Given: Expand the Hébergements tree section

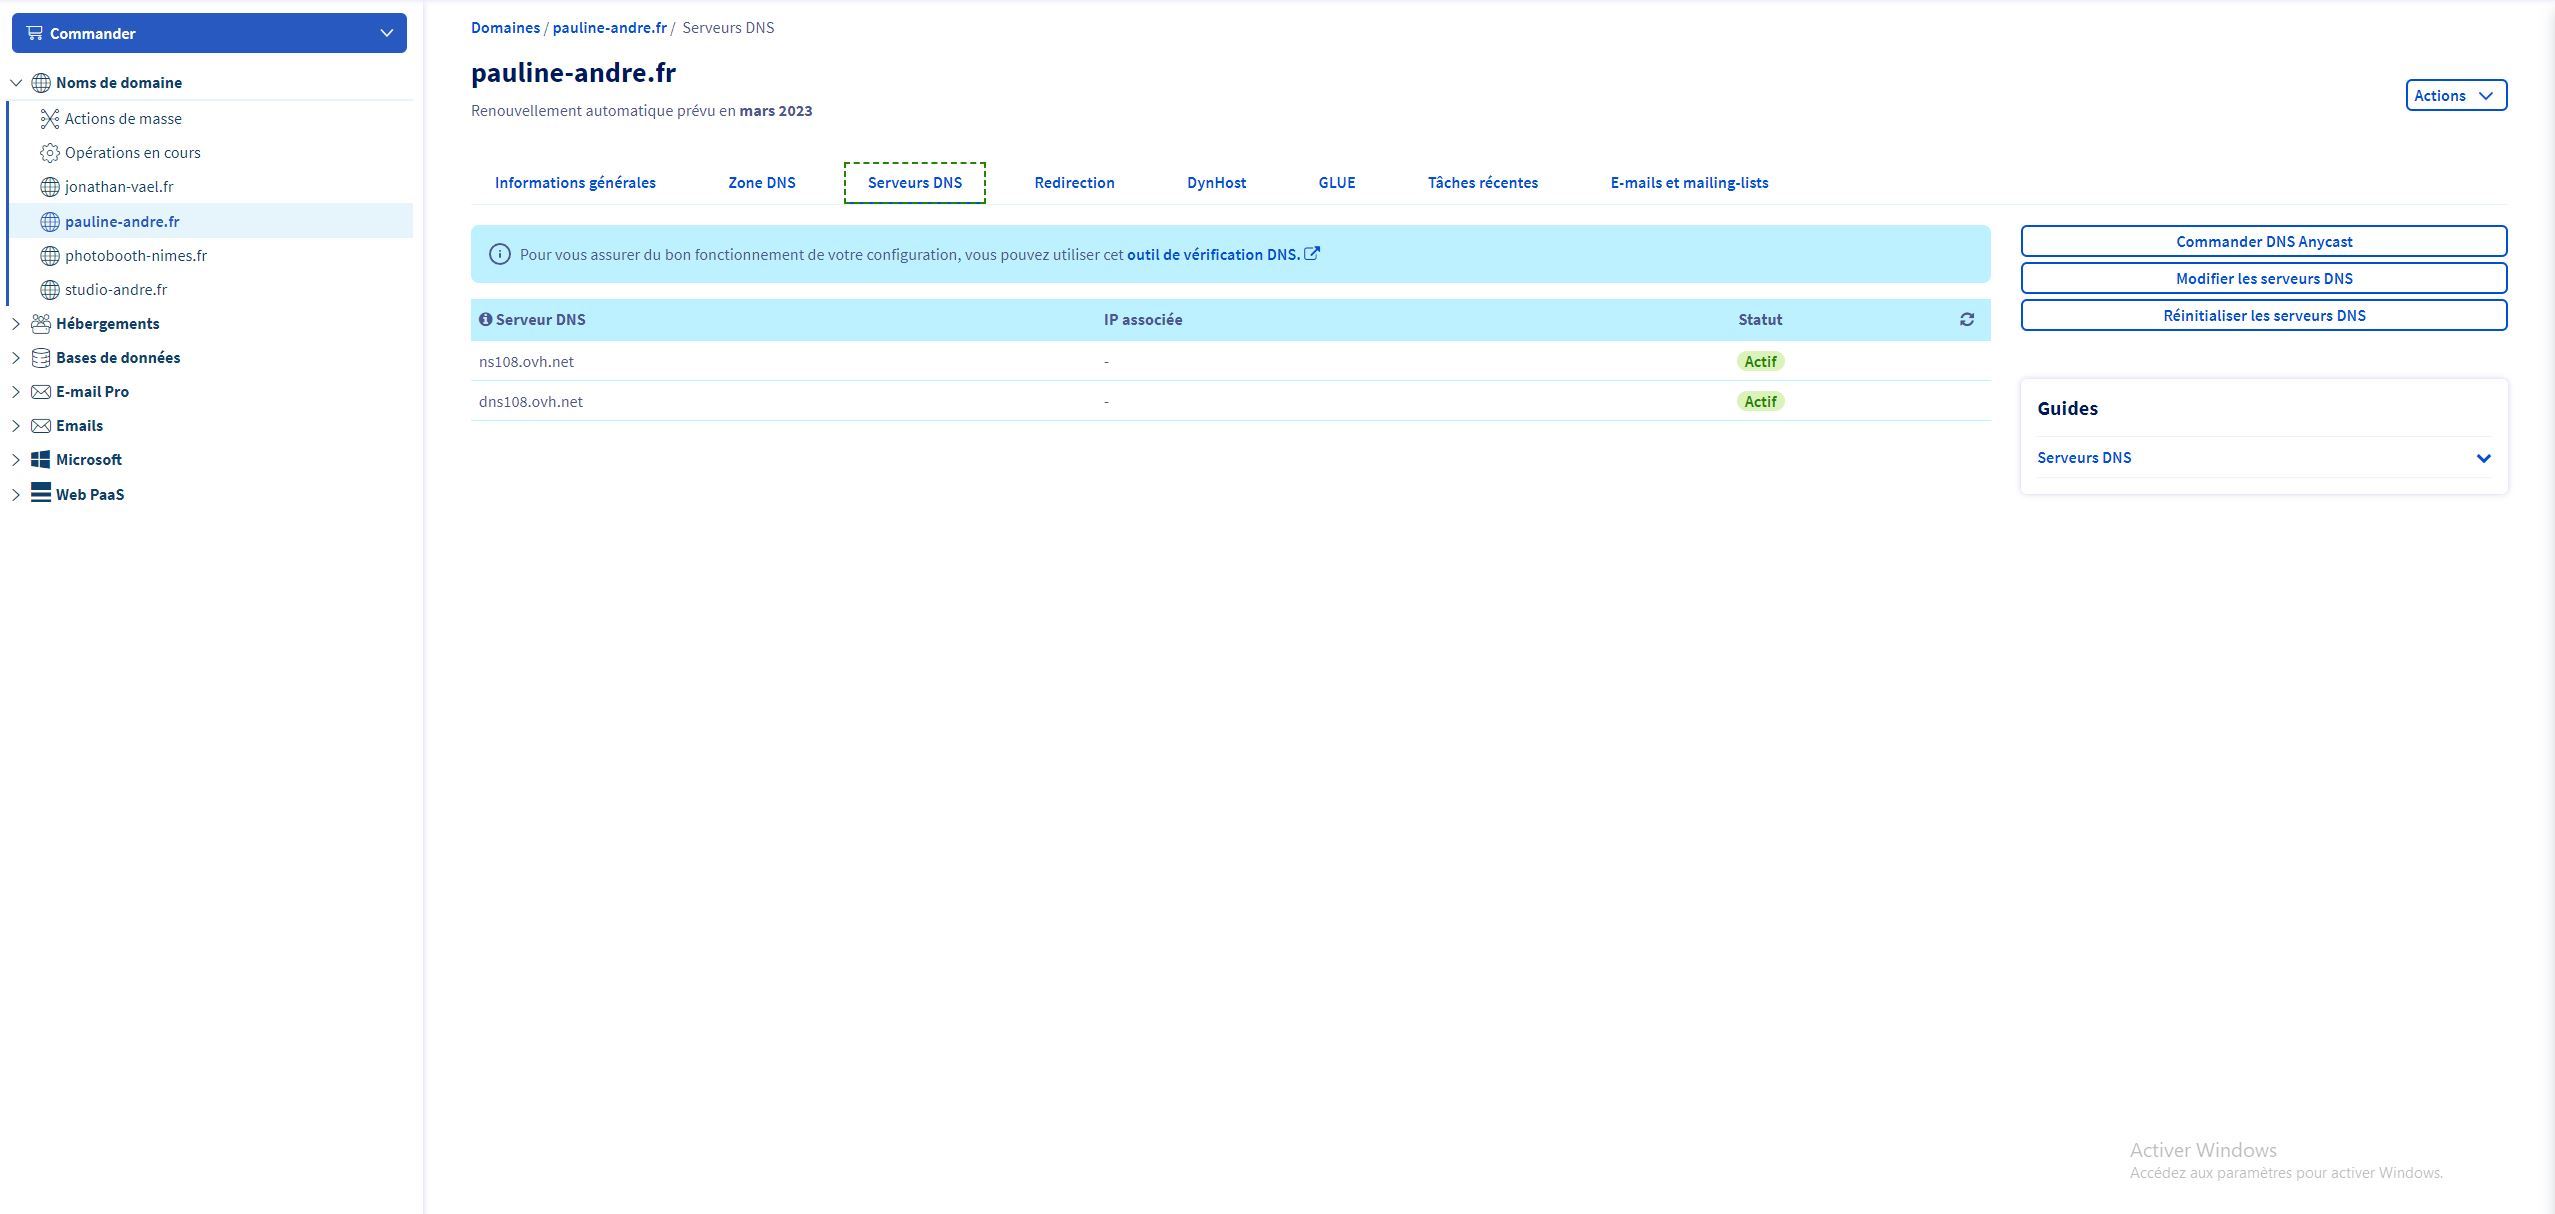Looking at the screenshot, I should point(15,324).
